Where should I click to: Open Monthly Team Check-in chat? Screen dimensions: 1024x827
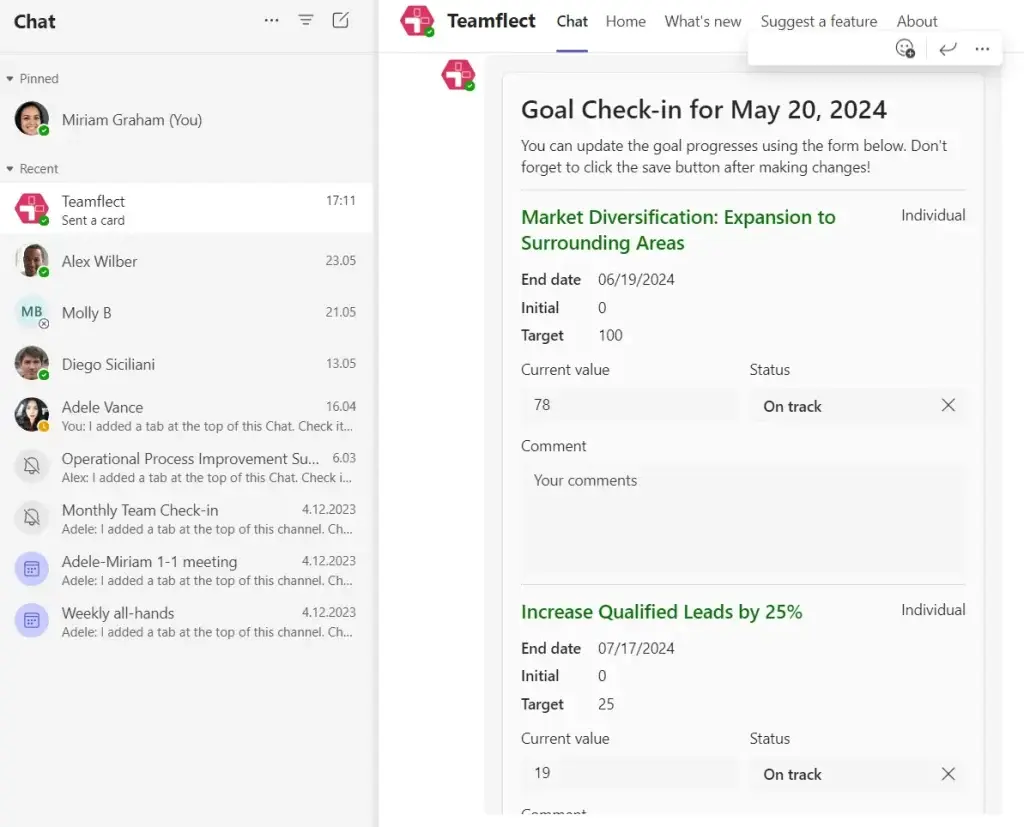pos(186,518)
